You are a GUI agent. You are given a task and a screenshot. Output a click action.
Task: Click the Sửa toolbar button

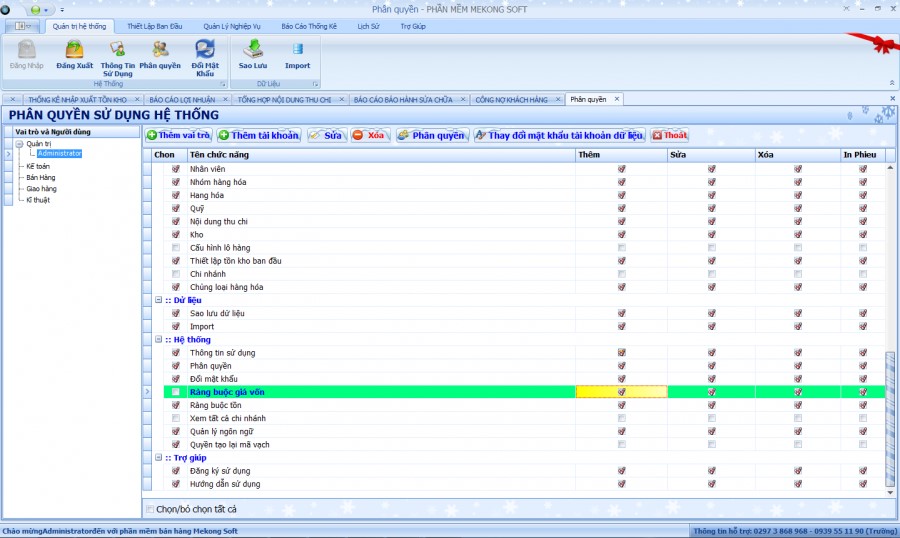(325, 136)
